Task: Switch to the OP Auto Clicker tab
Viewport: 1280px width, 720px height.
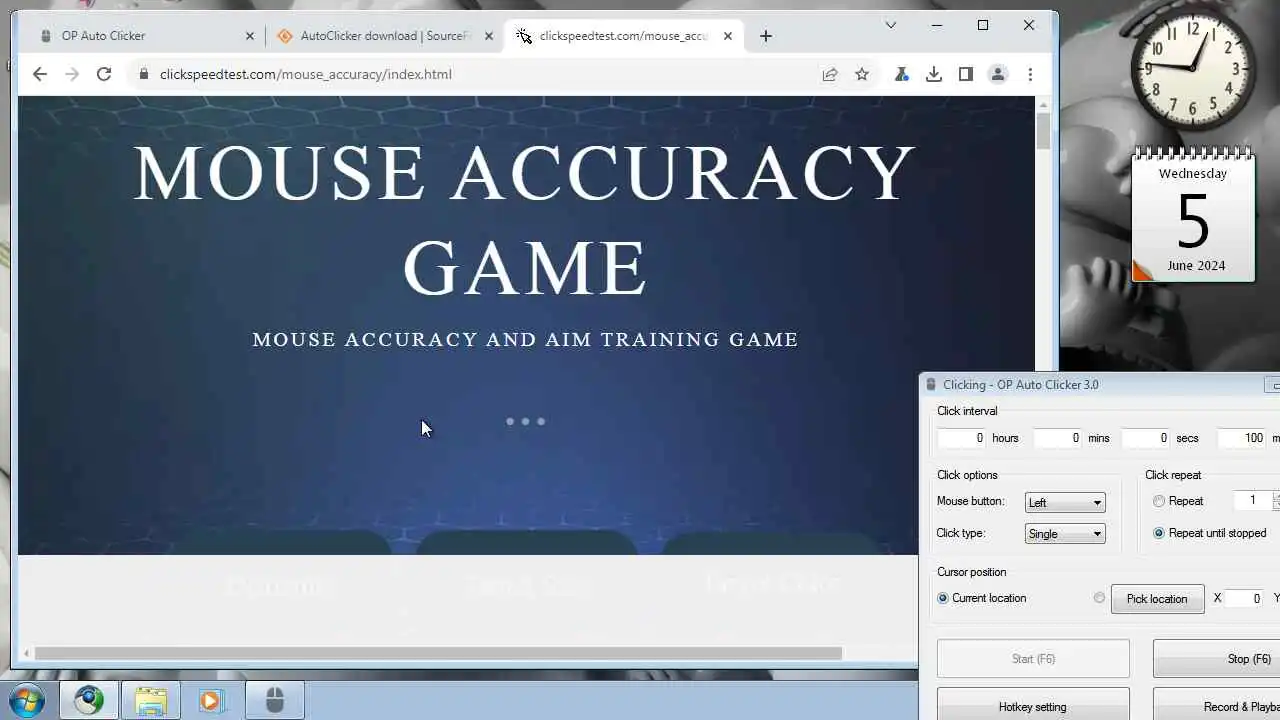Action: tap(145, 36)
